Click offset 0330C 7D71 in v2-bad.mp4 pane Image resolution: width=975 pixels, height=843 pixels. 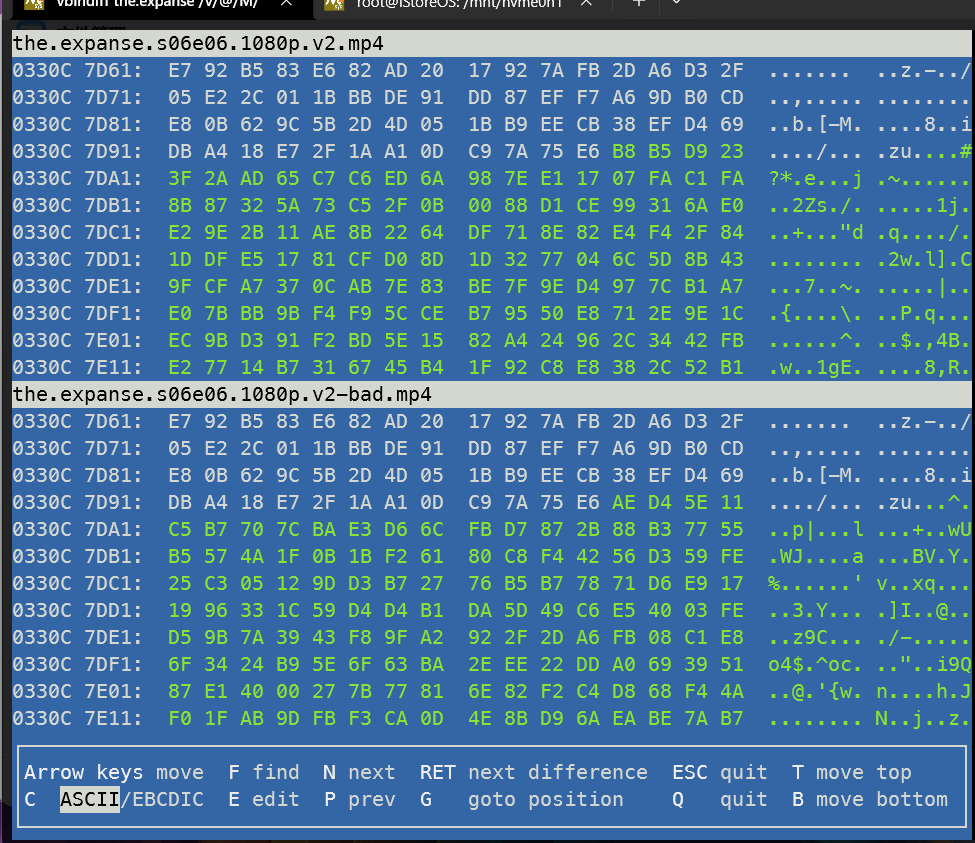(77, 448)
